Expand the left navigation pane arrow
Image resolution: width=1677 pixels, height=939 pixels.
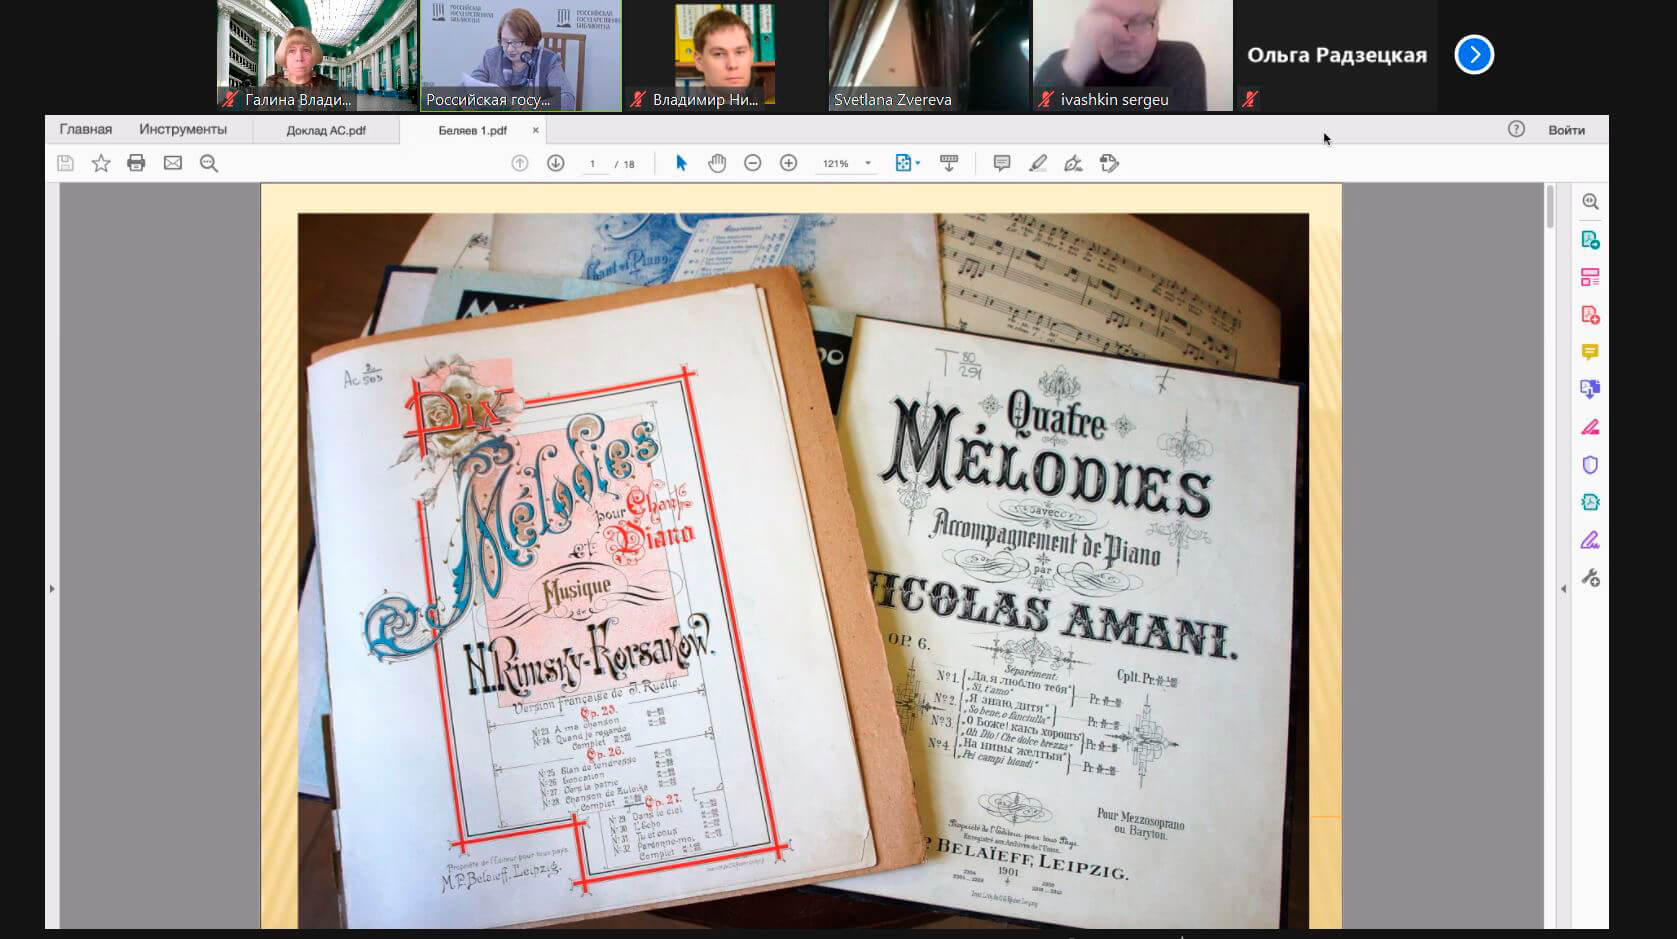(x=52, y=589)
